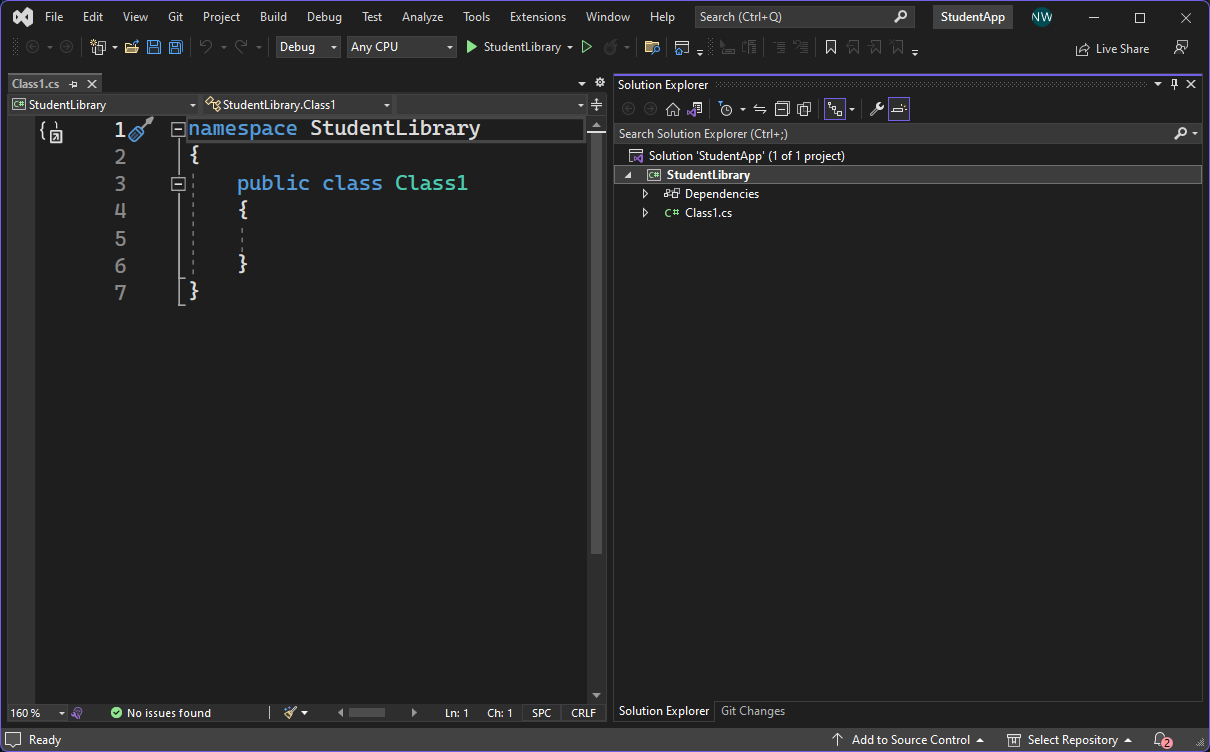Toggle Preview Selected Items button
This screenshot has height=752, width=1210.
(898, 109)
